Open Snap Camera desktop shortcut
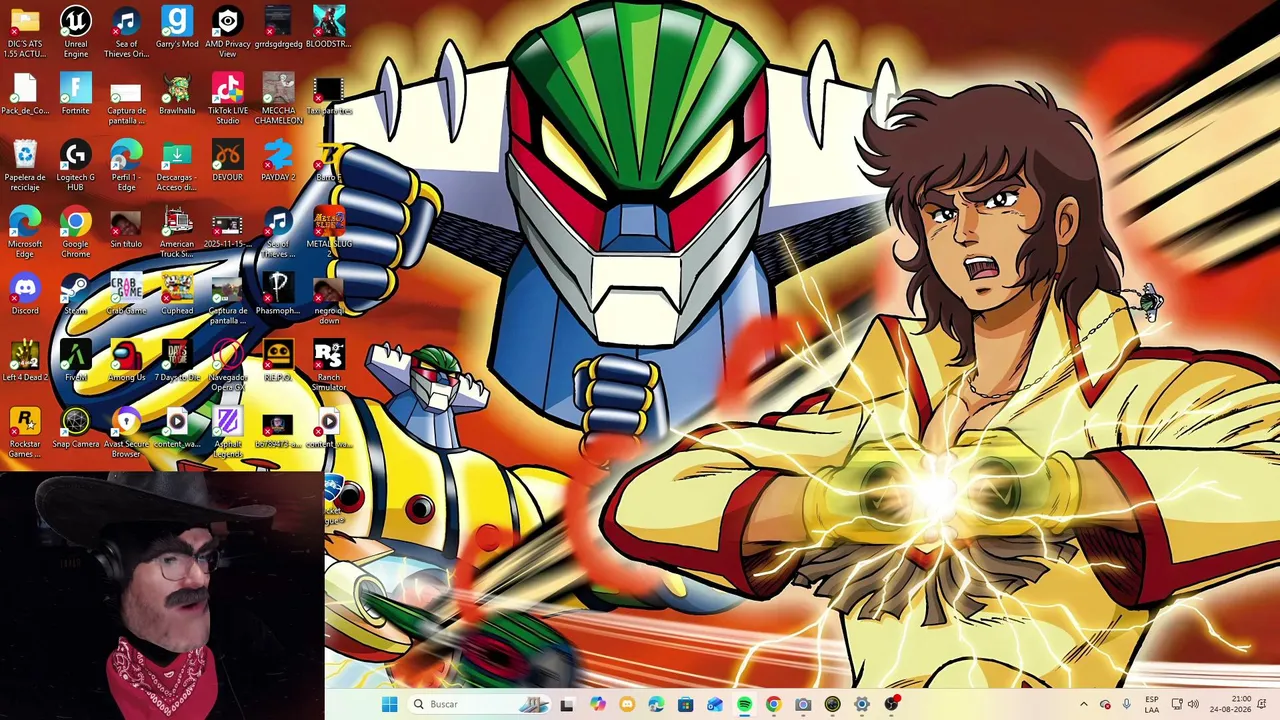1280x720 pixels. click(x=75, y=429)
